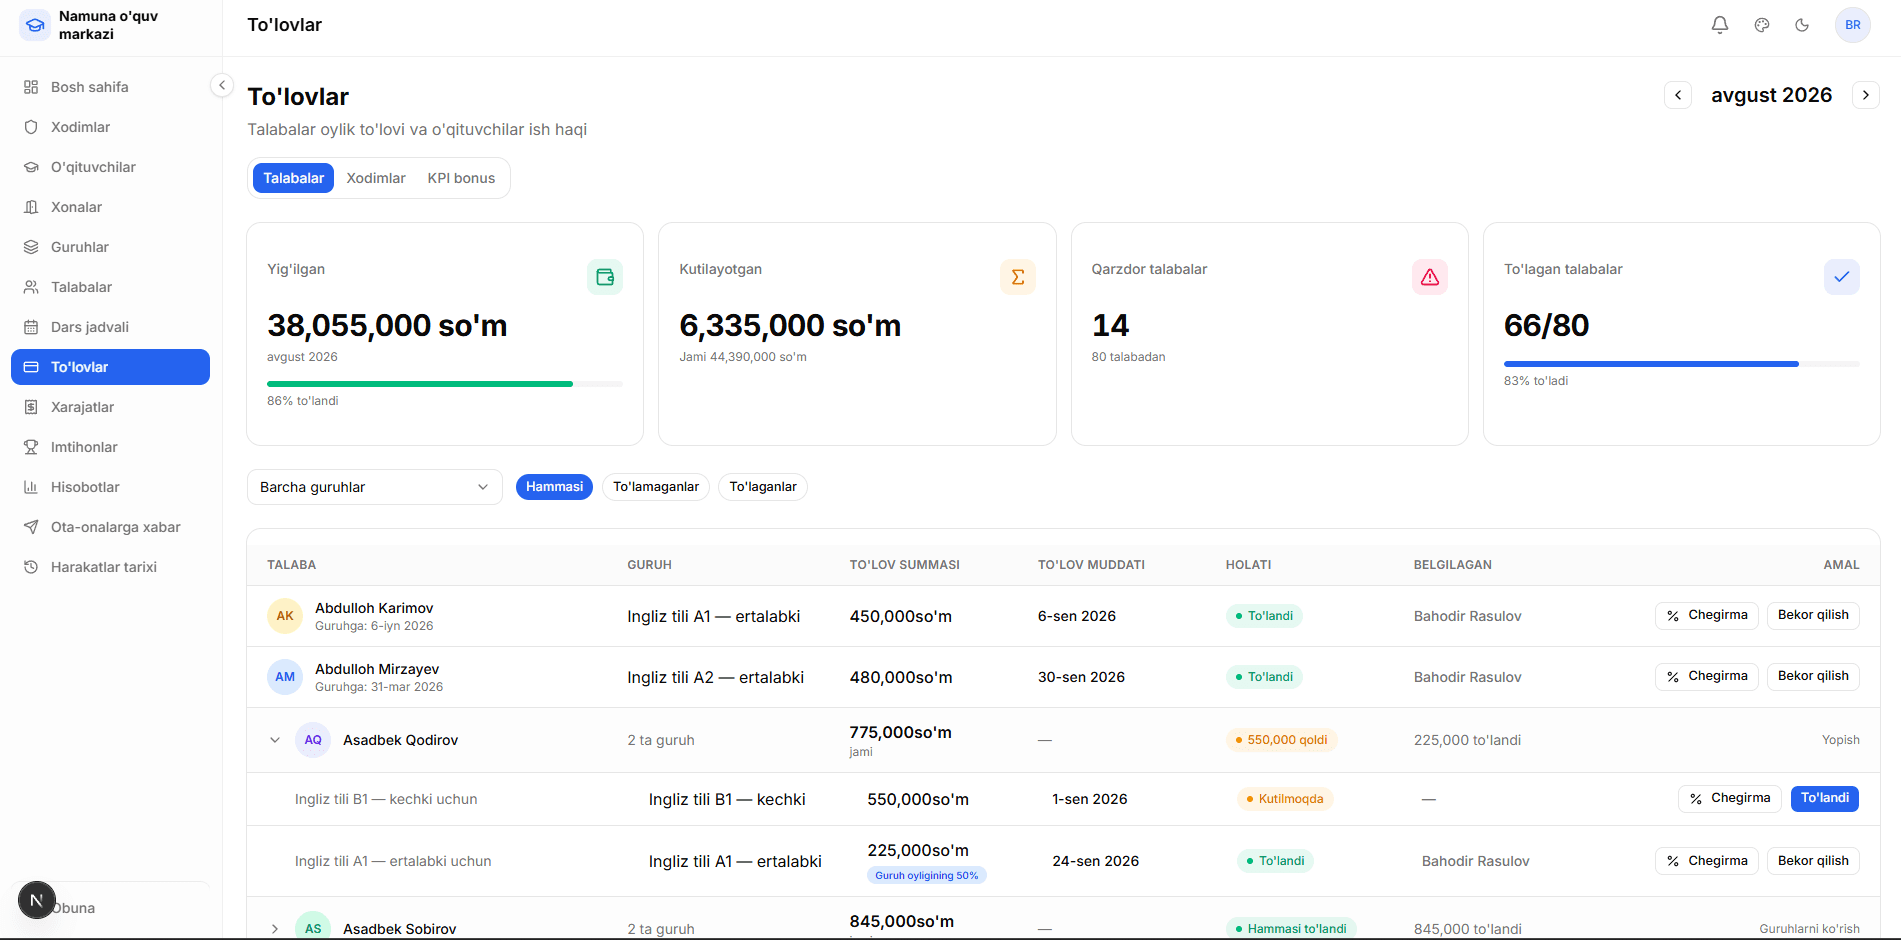Collapse Asadbek Qodirov row chevron
Screen dimensions: 1901x940
coord(275,740)
